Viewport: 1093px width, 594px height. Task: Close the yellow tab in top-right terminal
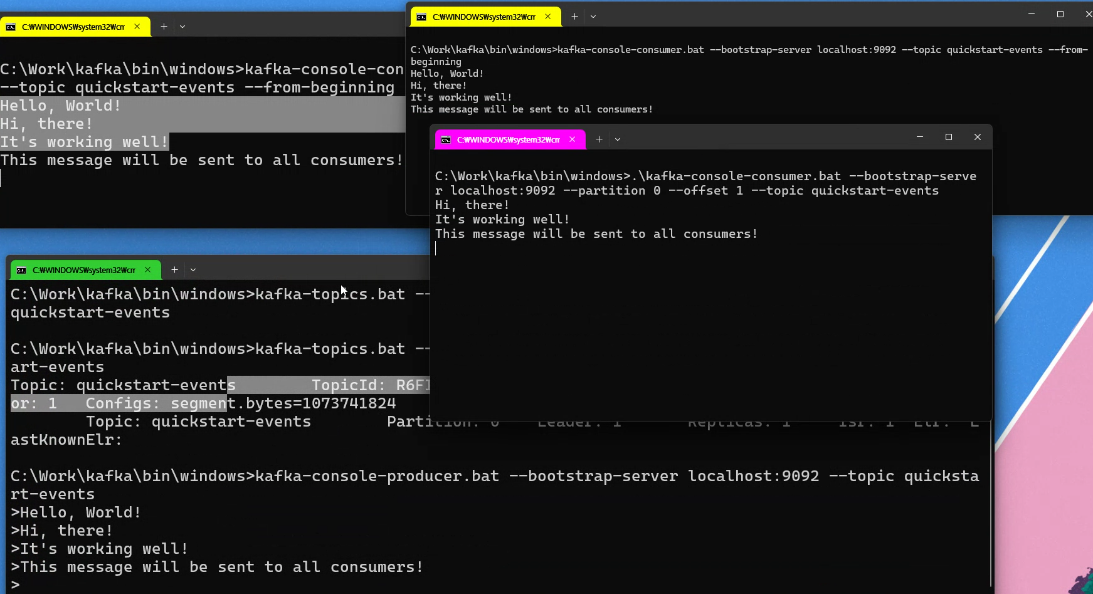tap(547, 17)
